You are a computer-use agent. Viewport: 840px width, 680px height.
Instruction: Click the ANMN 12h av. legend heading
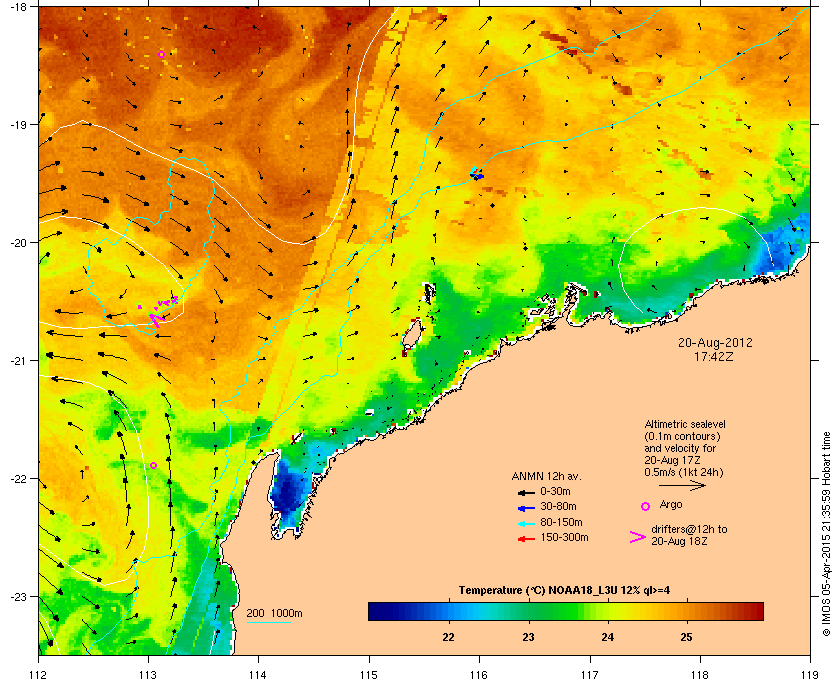[546, 476]
